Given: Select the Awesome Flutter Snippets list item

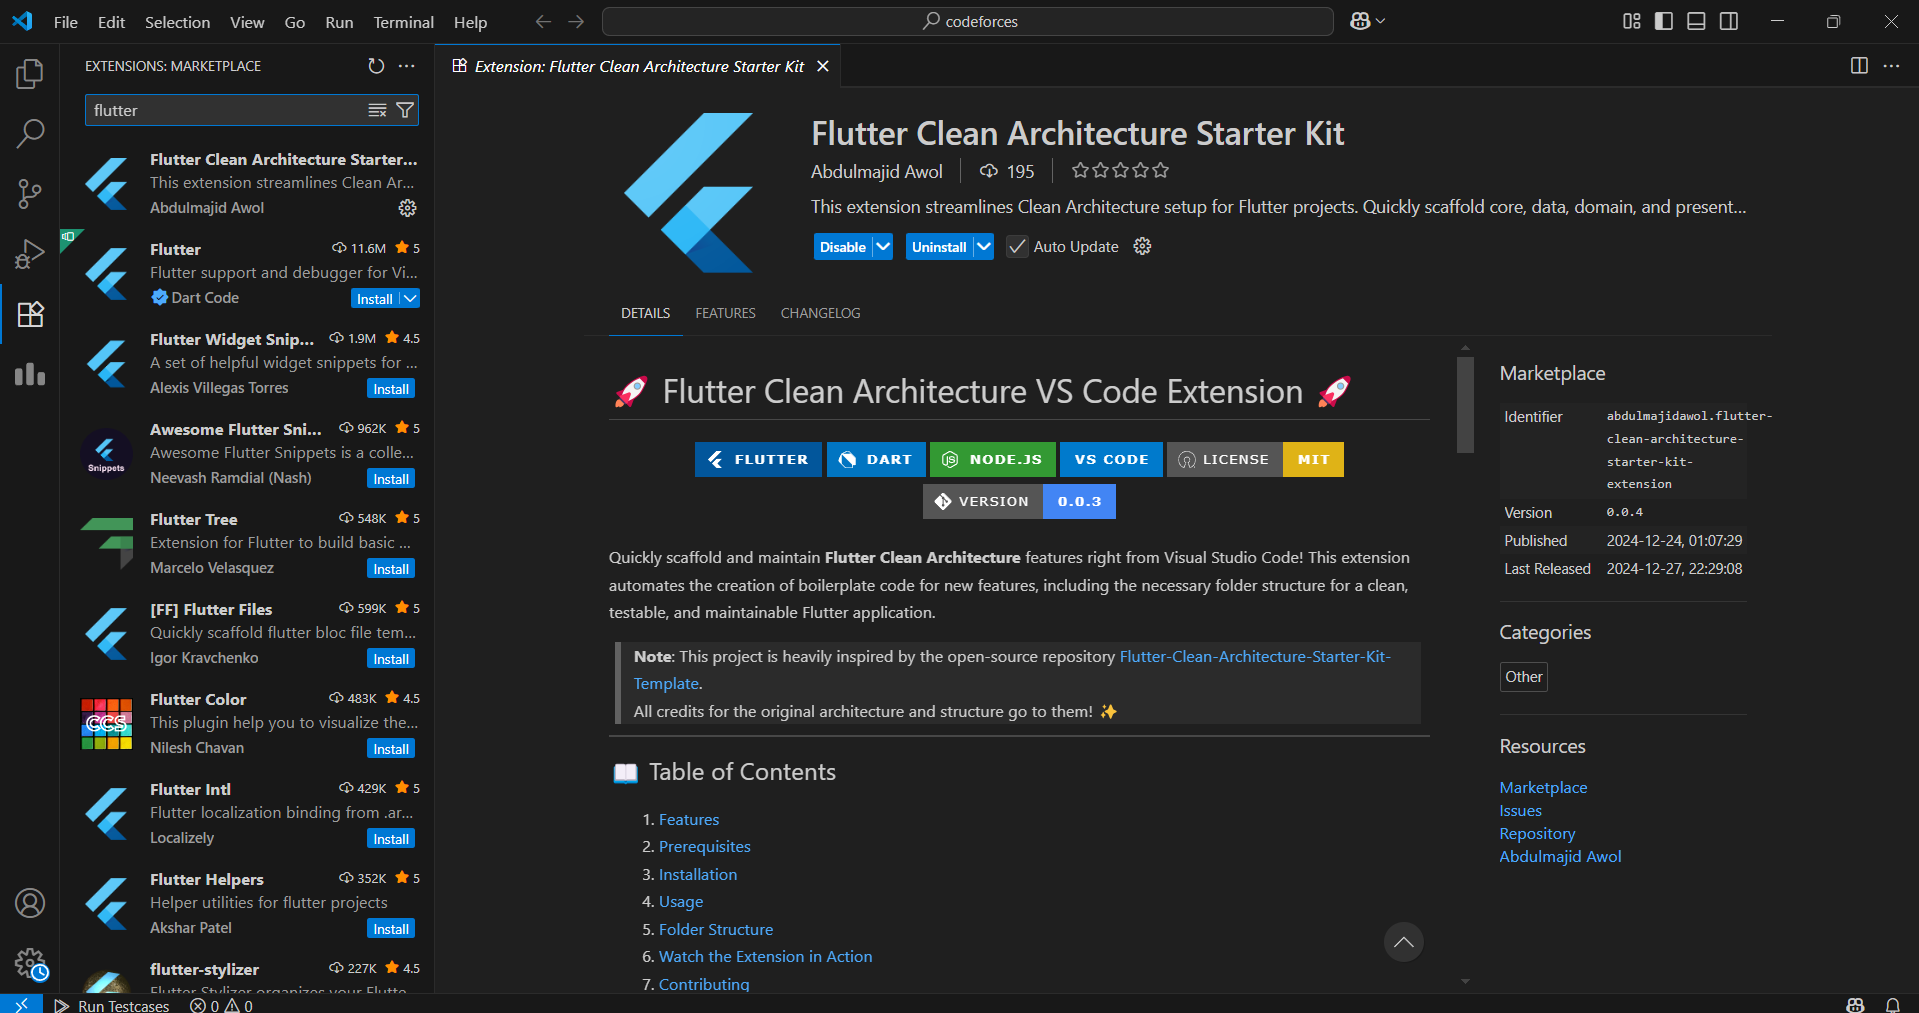Looking at the screenshot, I should click(248, 453).
